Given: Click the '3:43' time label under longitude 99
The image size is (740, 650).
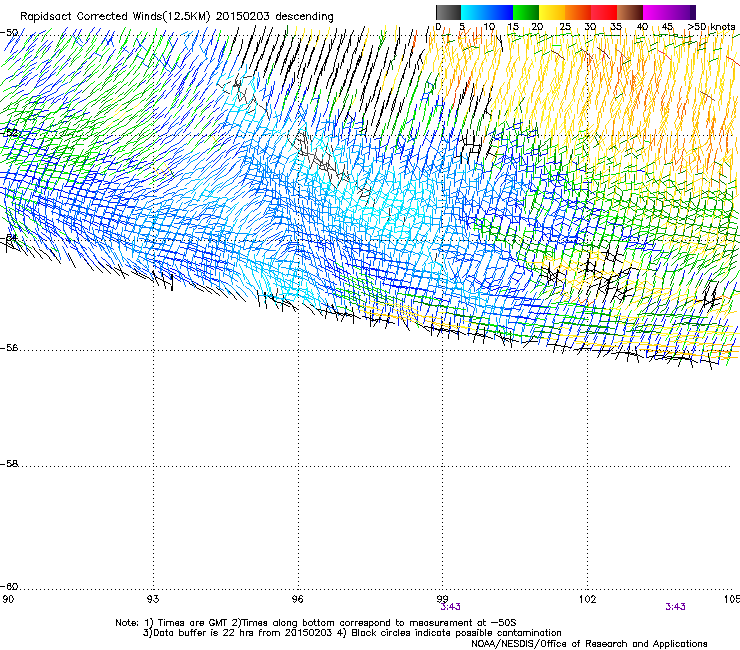Looking at the screenshot, I should [x=450, y=607].
